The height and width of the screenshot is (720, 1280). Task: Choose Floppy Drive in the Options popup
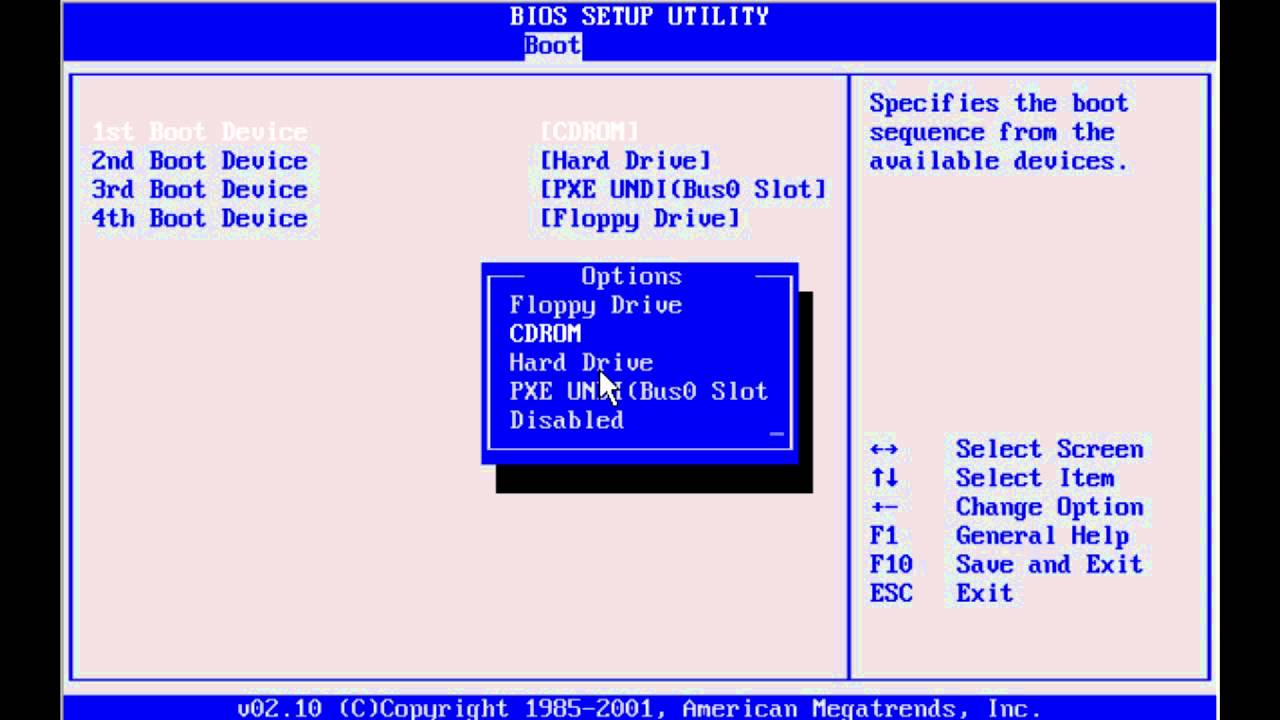click(596, 306)
